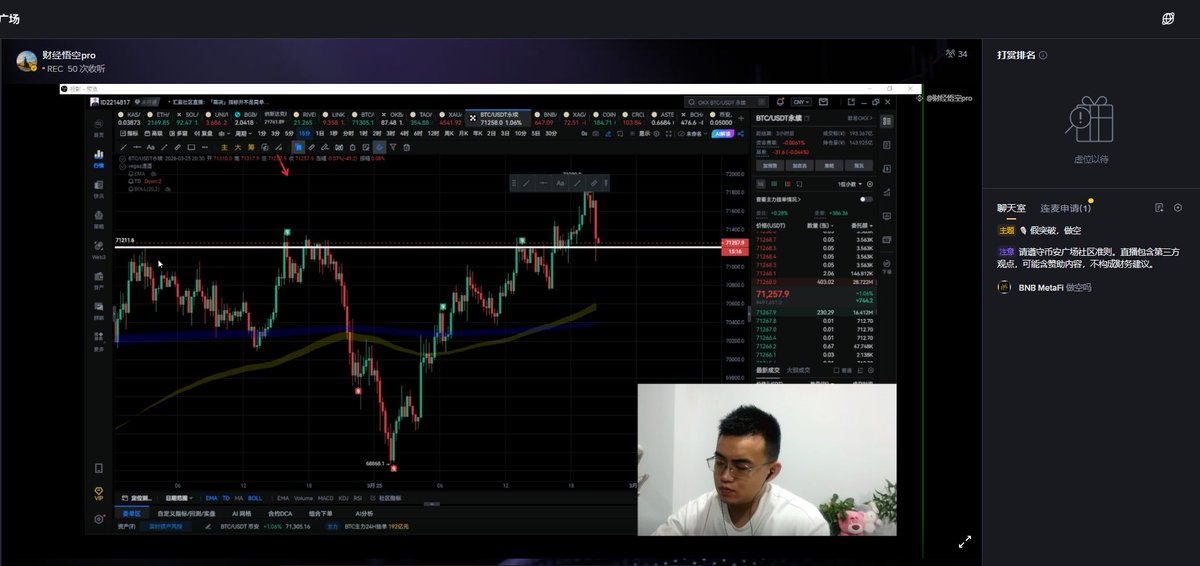Open the 周期 period dropdown
Screen dimensions: 1200x566
coord(243,133)
